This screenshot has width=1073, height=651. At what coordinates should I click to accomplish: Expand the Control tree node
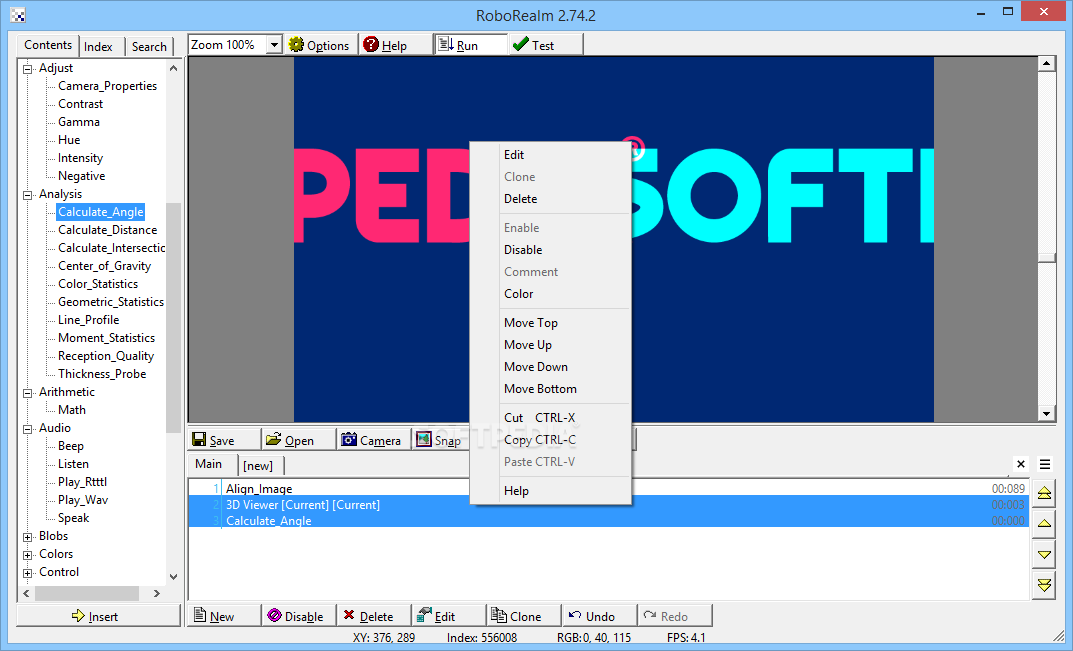pos(28,573)
